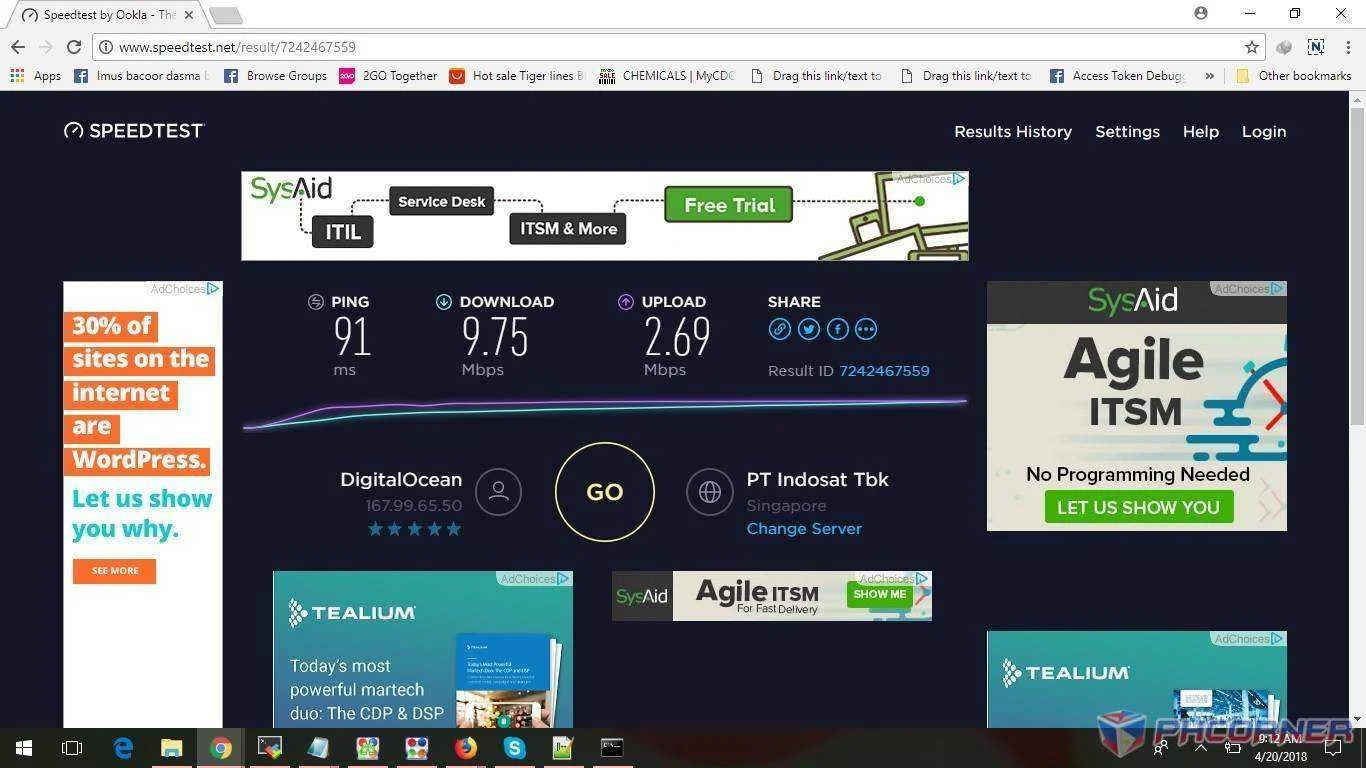Open the Chrome profile icon in title bar
Screen dimensions: 1366x768
(x=1201, y=13)
